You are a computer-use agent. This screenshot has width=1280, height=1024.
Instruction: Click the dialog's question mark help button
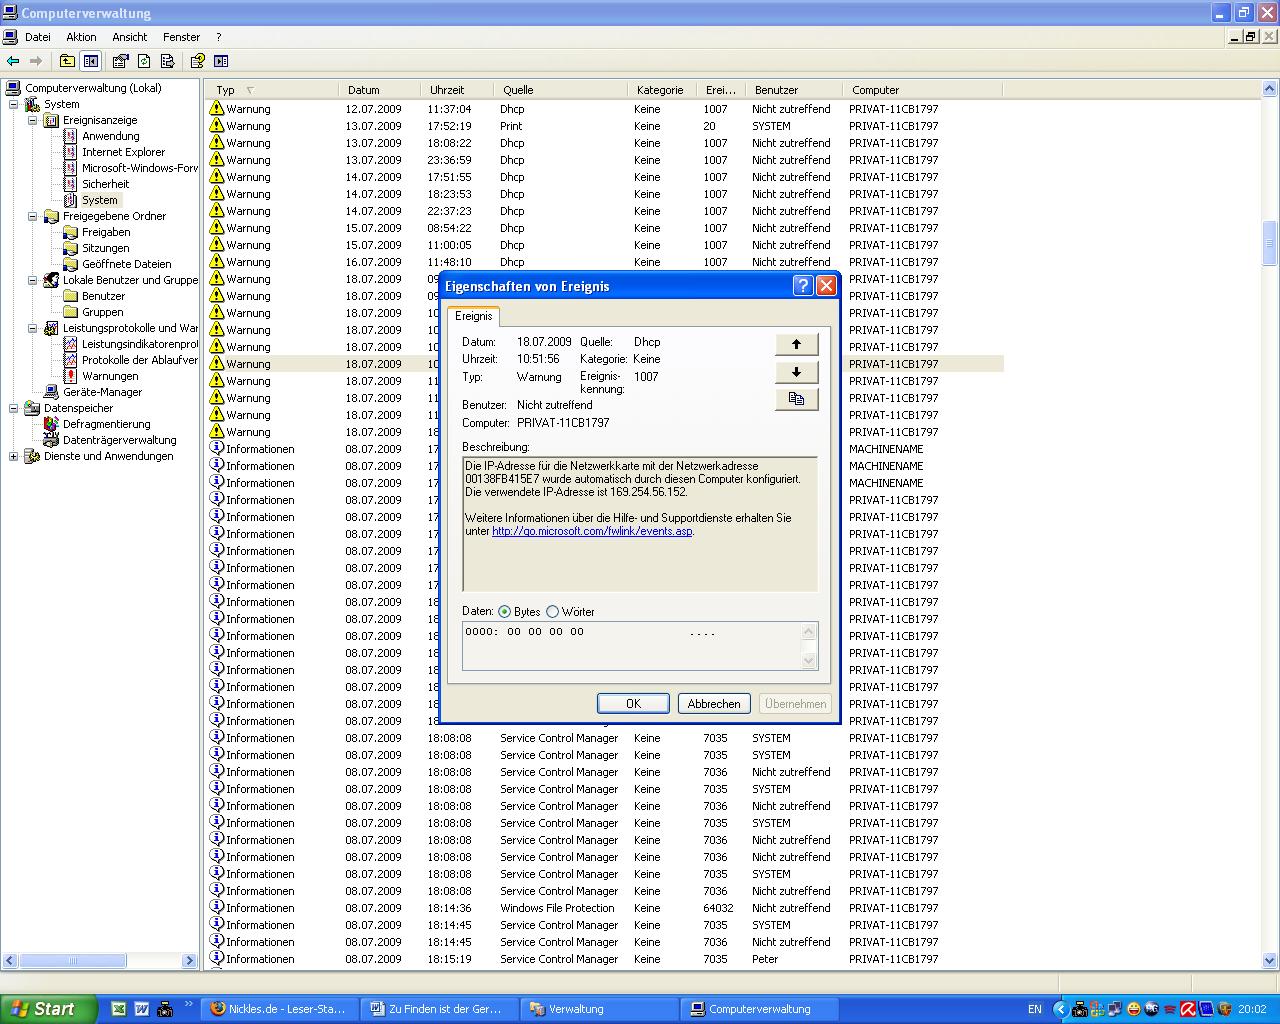tap(802, 286)
